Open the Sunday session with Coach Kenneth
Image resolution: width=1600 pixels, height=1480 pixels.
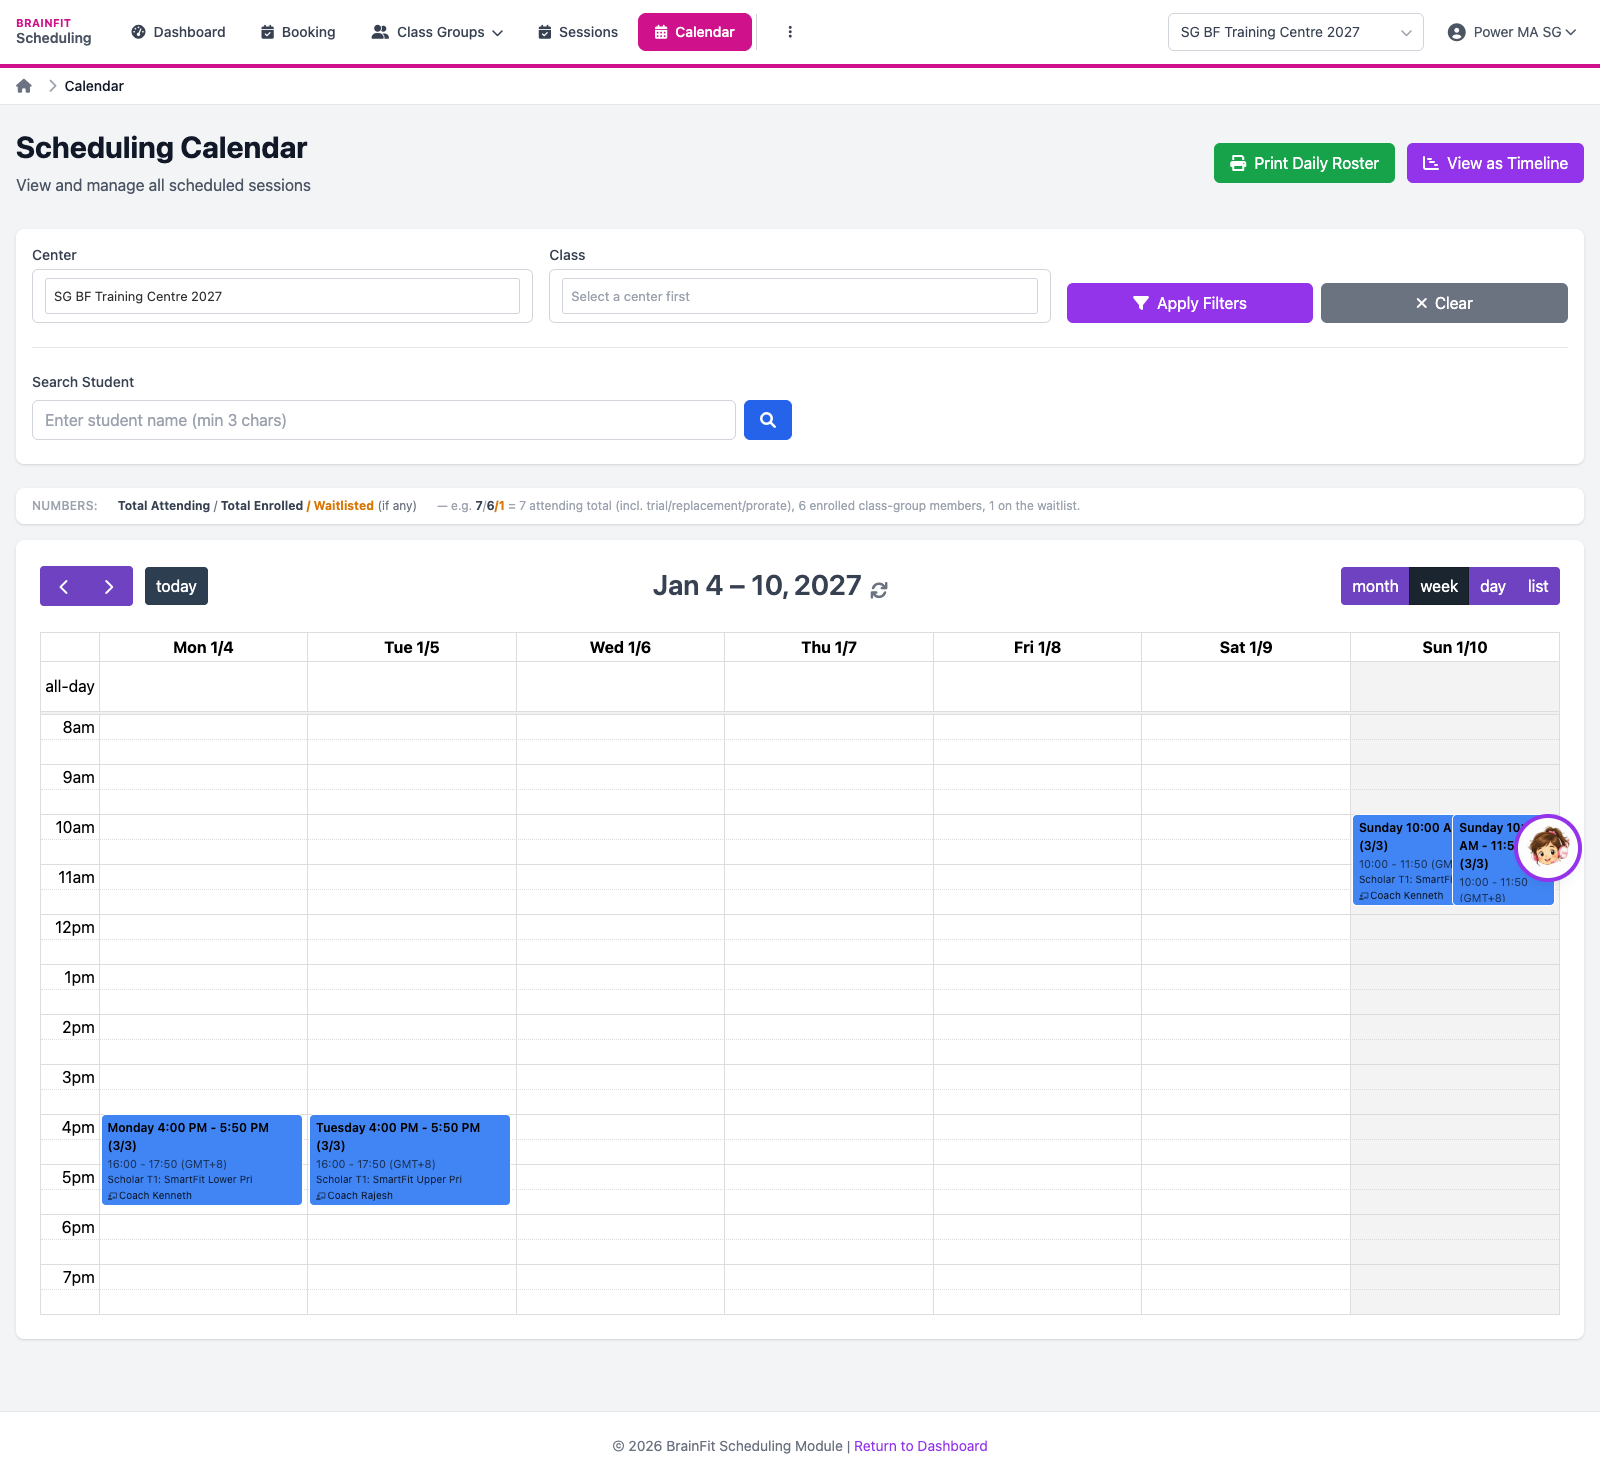tap(1402, 860)
